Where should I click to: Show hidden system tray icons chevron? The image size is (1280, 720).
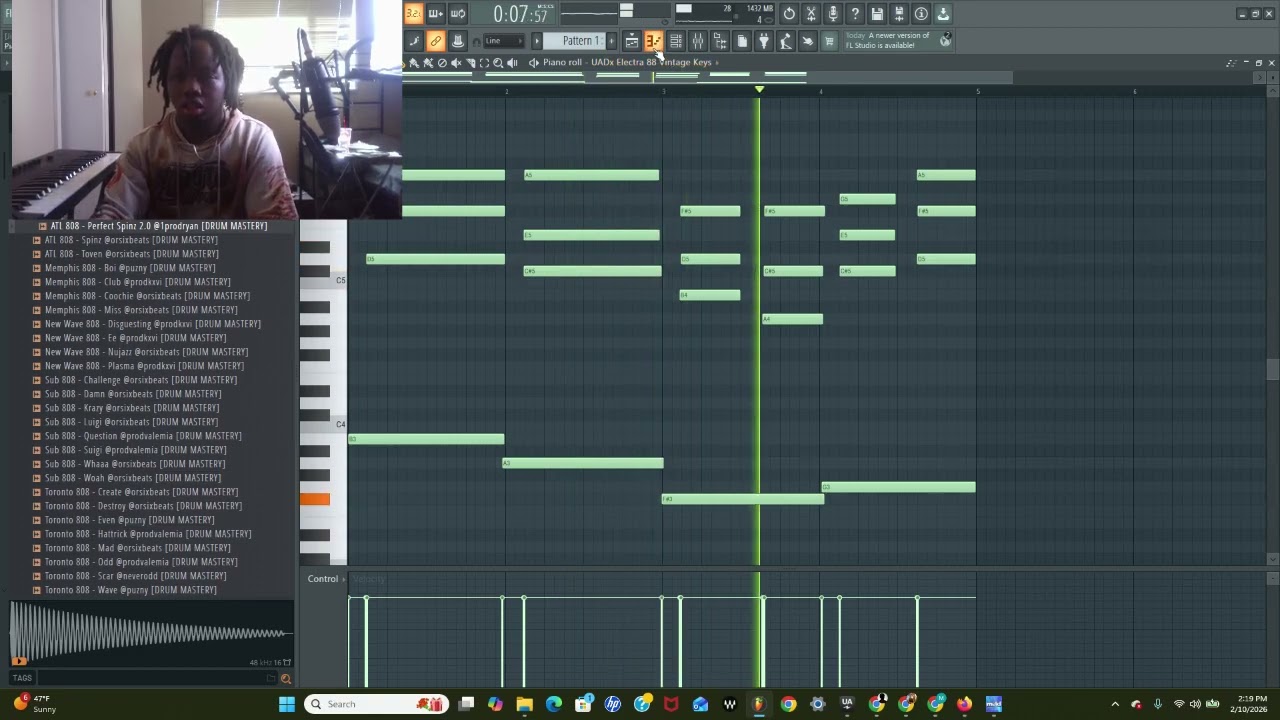pos(1115,704)
